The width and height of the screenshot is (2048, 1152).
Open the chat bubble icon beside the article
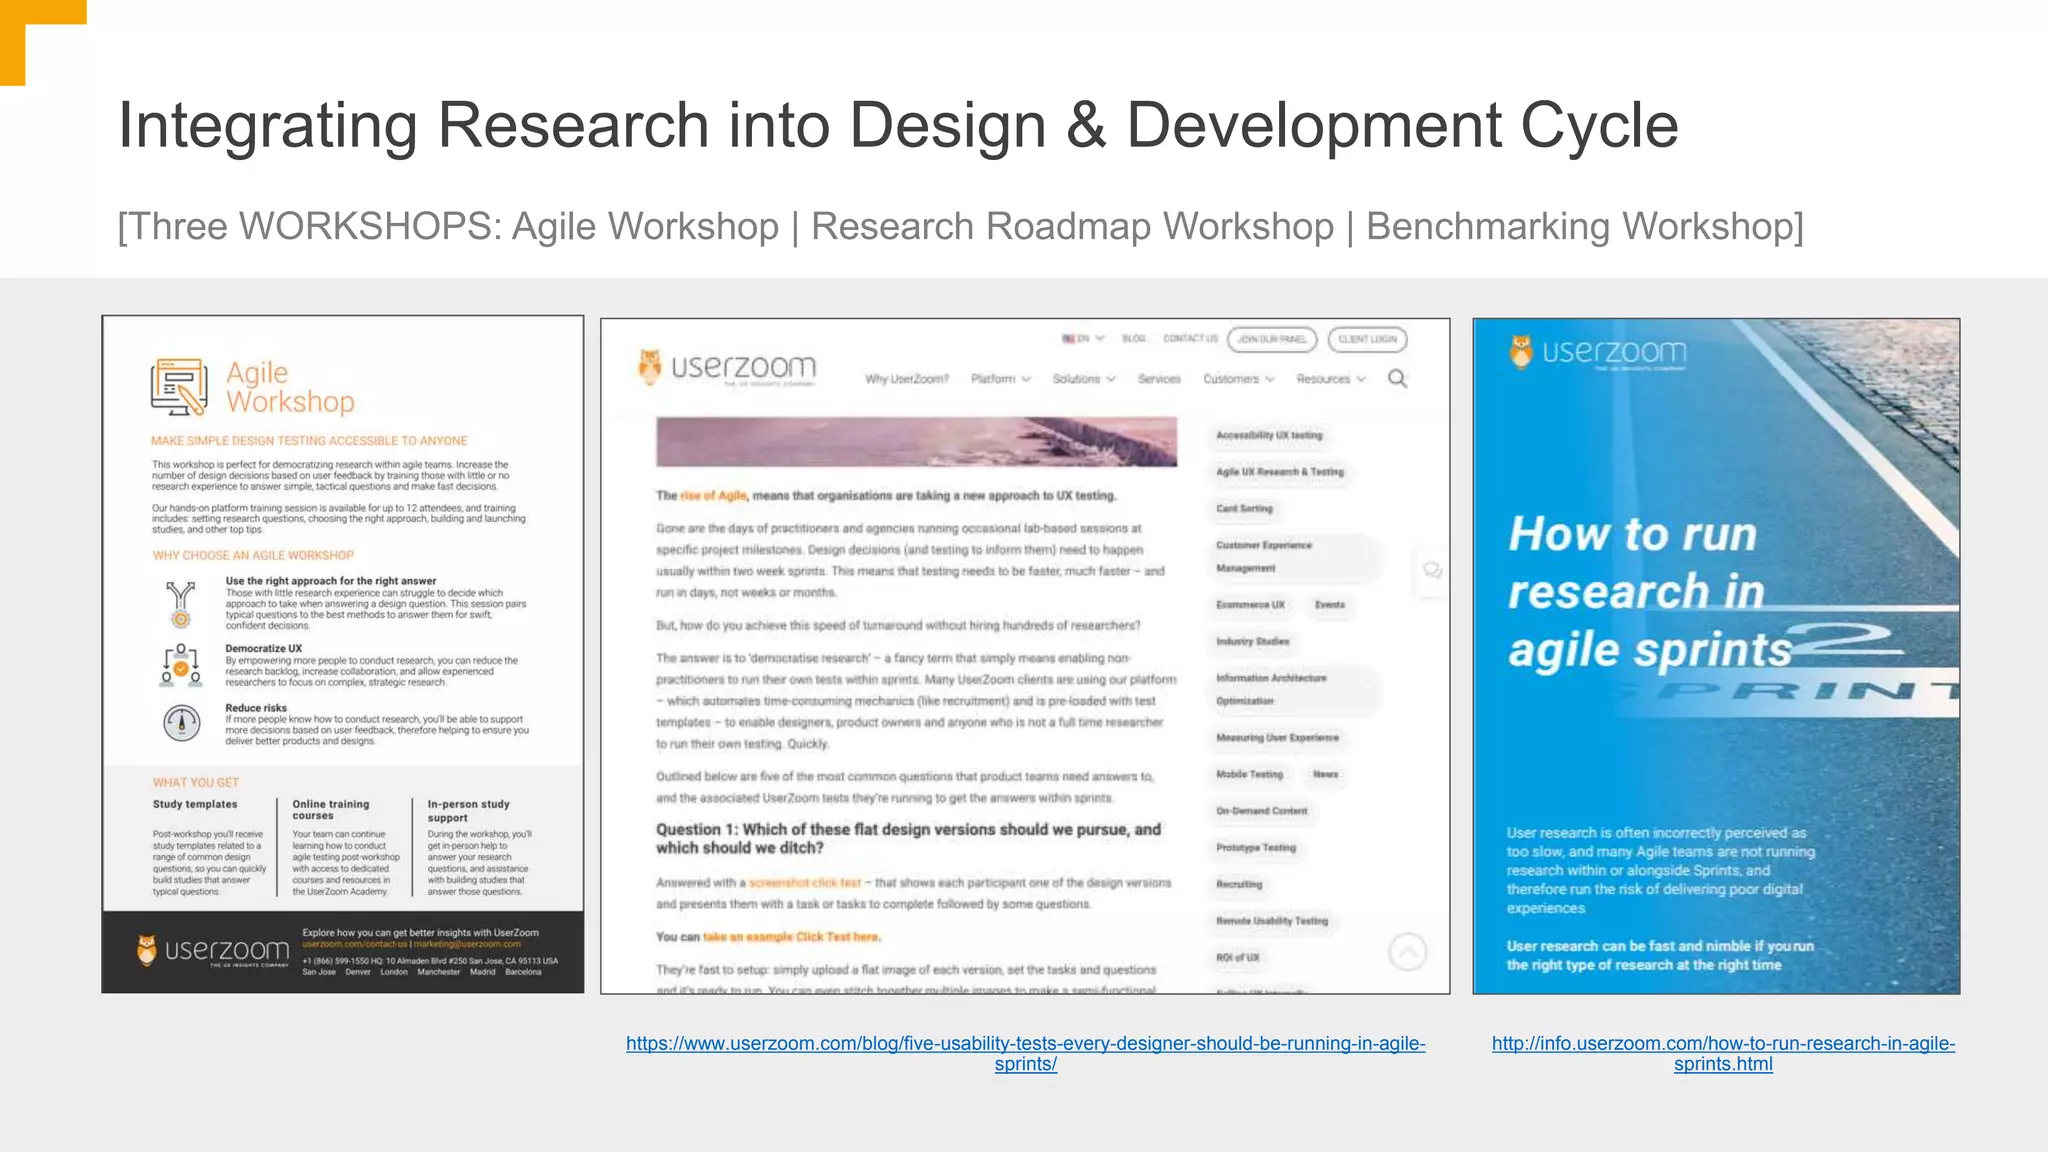pyautogui.click(x=1432, y=571)
